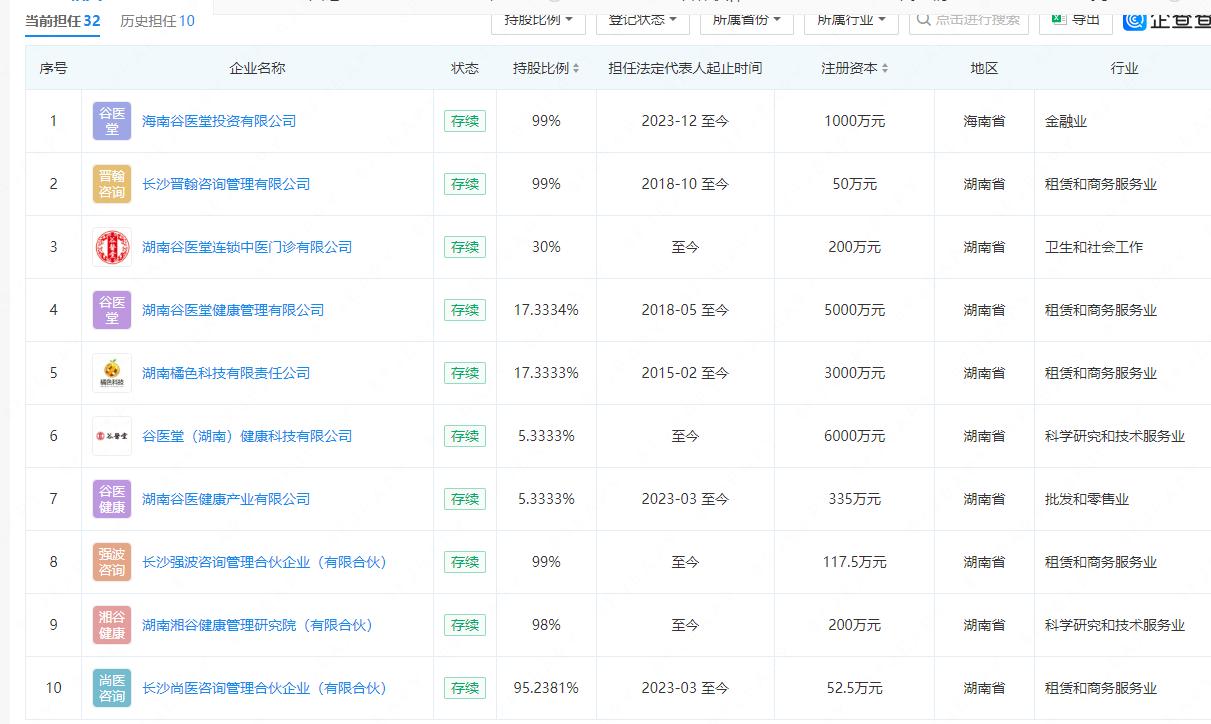Screen dimensions: 1211x724
Task: Click the 17.3334% shareholding cell
Action: 546,310
